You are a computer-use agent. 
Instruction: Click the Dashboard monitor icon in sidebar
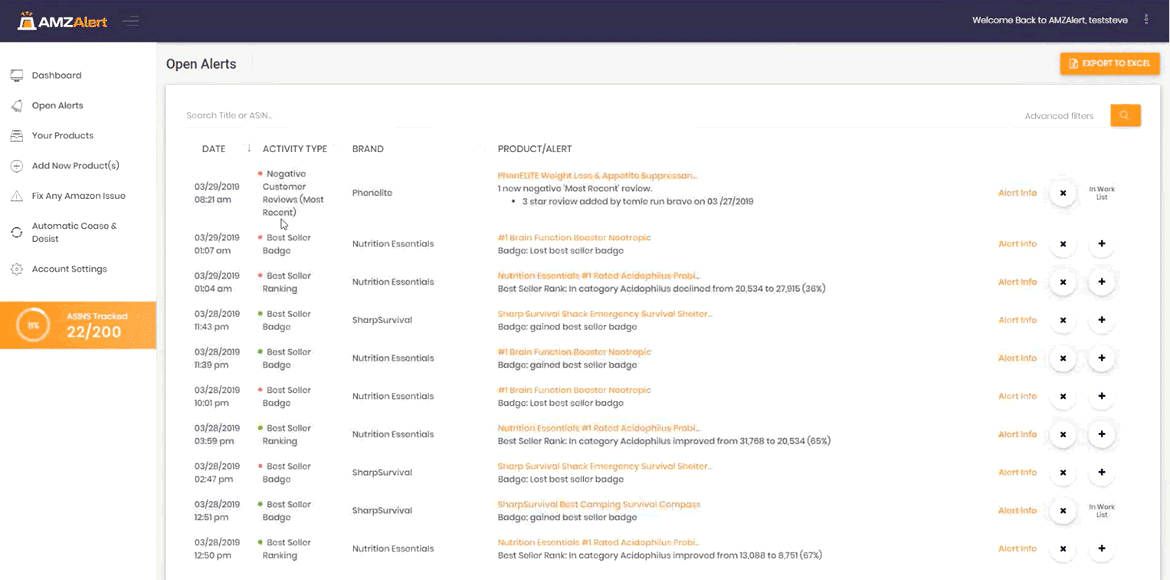pyautogui.click(x=17, y=76)
